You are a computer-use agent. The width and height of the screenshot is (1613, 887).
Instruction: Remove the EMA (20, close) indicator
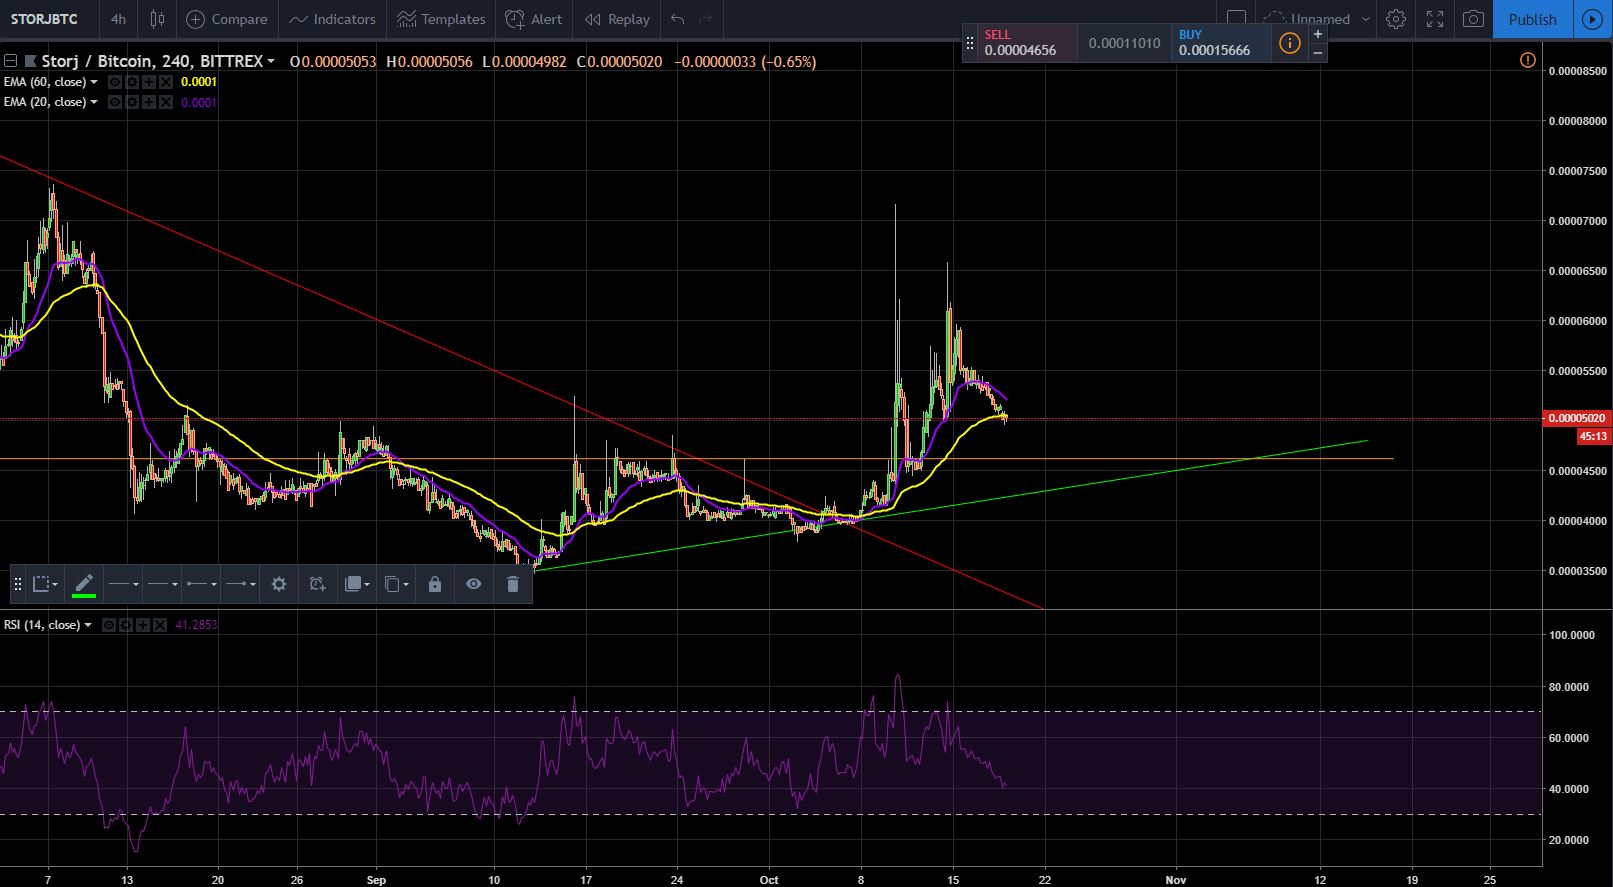pos(165,102)
